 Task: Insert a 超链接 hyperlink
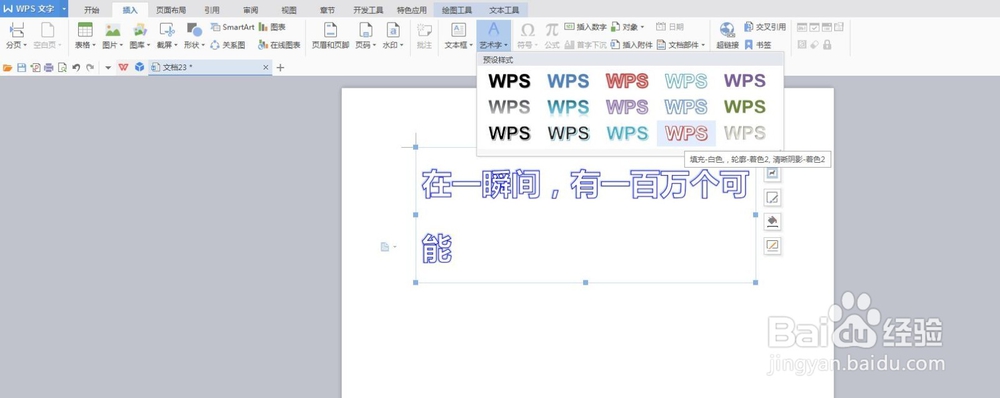point(727,35)
